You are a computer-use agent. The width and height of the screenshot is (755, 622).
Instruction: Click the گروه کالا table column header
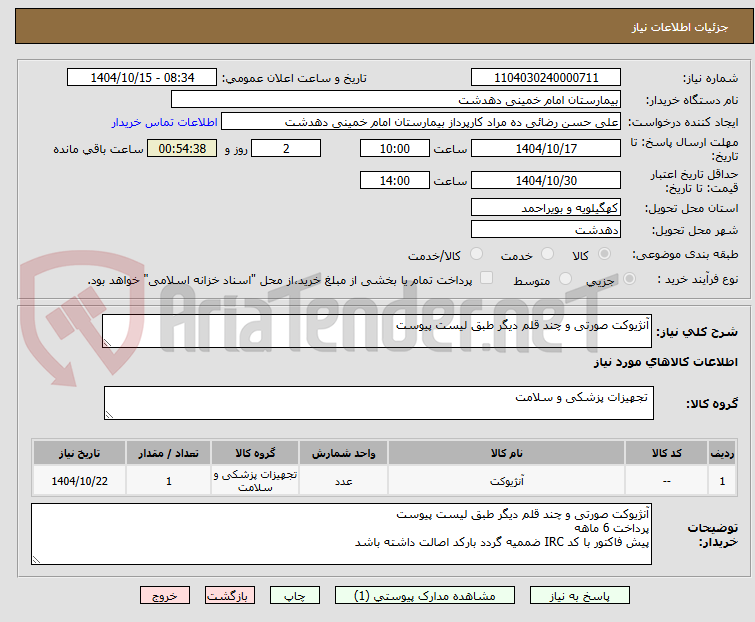pyautogui.click(x=255, y=453)
